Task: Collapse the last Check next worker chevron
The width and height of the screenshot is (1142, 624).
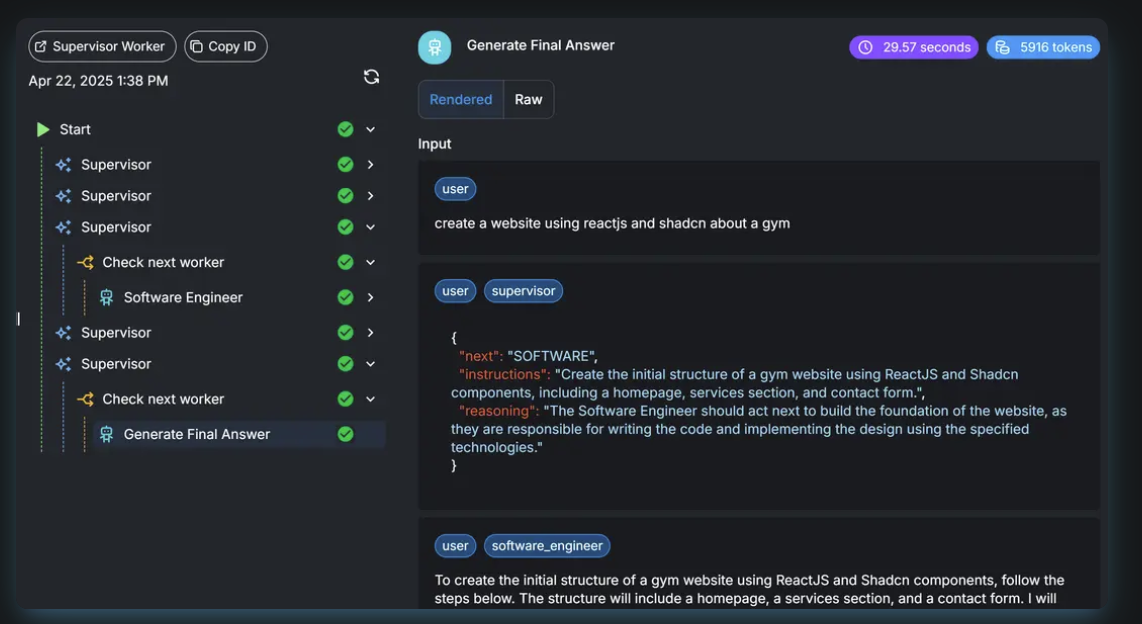Action: click(371, 399)
